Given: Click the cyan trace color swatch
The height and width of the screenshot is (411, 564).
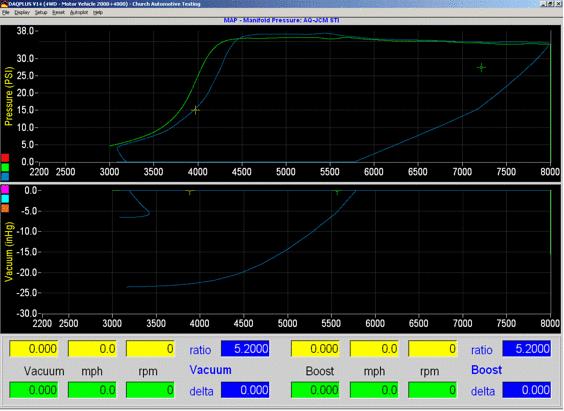Looking at the screenshot, I should point(5,199).
